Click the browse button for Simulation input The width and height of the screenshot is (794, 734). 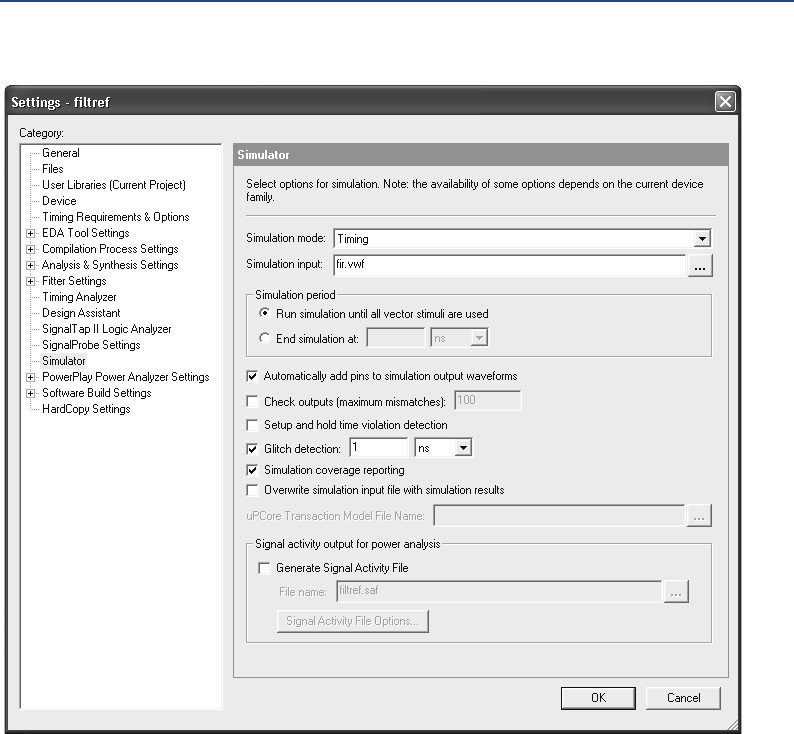pos(699,265)
